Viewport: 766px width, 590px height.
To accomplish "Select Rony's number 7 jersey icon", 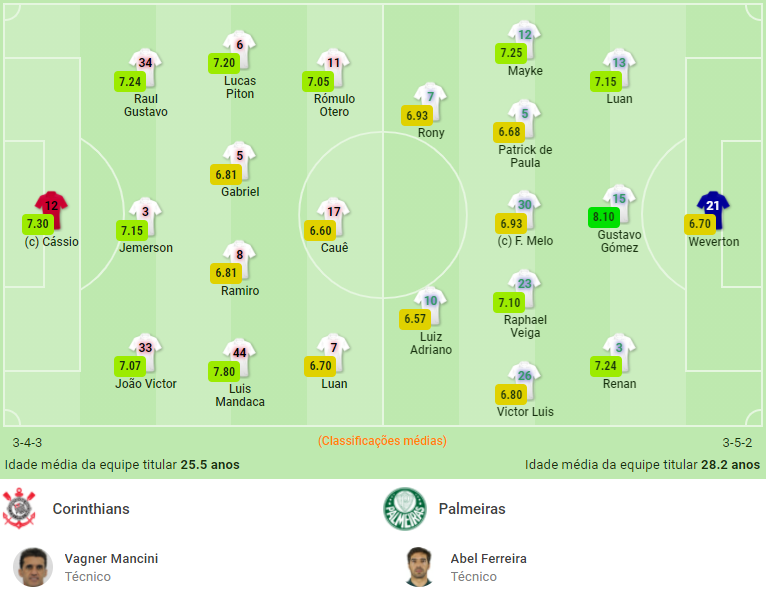I will click(x=430, y=98).
